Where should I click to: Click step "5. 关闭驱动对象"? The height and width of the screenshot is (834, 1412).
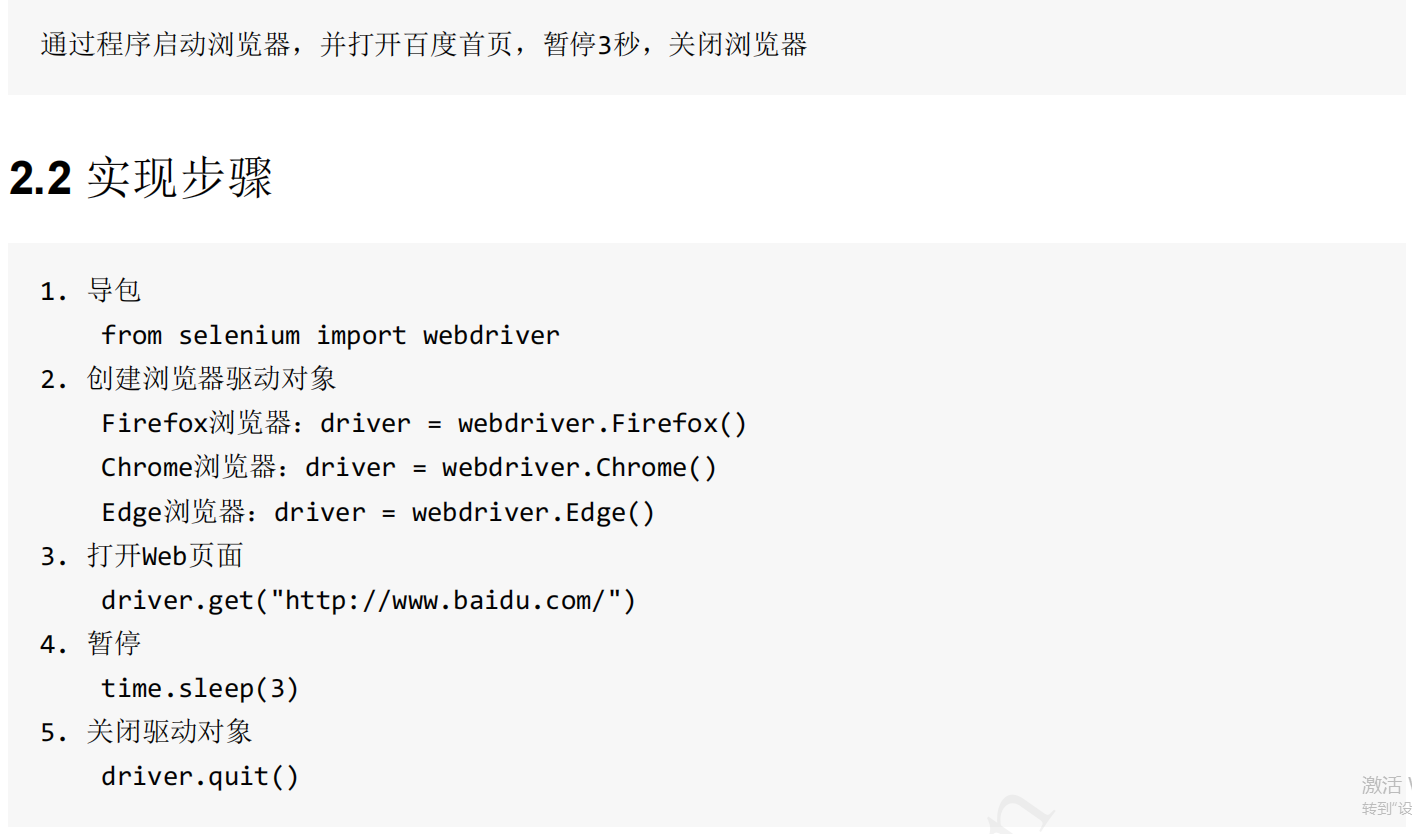pyautogui.click(x=146, y=732)
